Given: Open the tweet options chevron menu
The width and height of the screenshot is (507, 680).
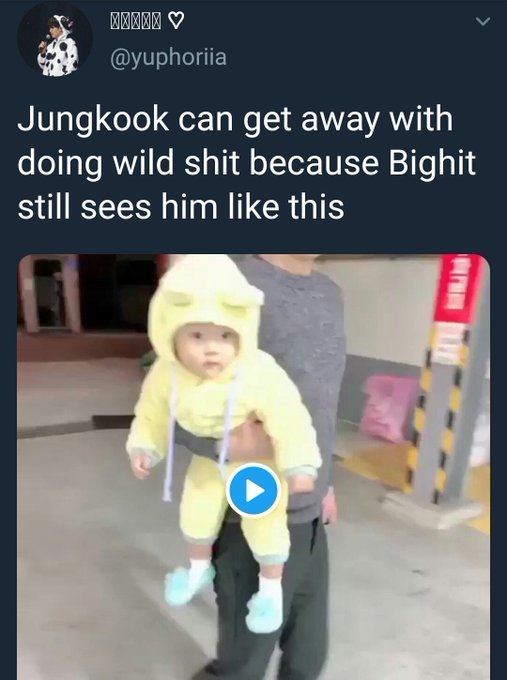Looking at the screenshot, I should [x=482, y=21].
